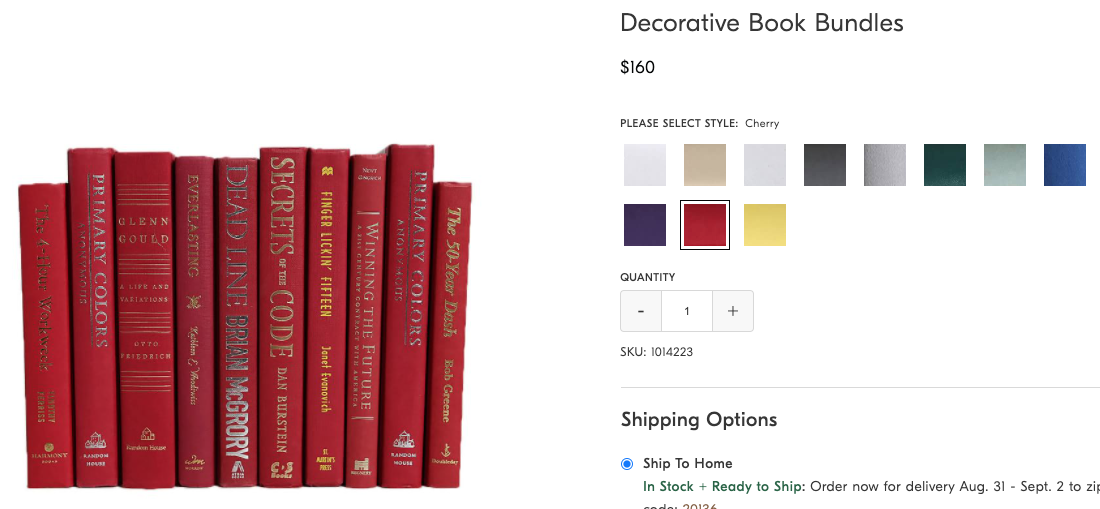The height and width of the screenshot is (509, 1100).
Task: Click the SKU 1014223 text
Action: [657, 352]
